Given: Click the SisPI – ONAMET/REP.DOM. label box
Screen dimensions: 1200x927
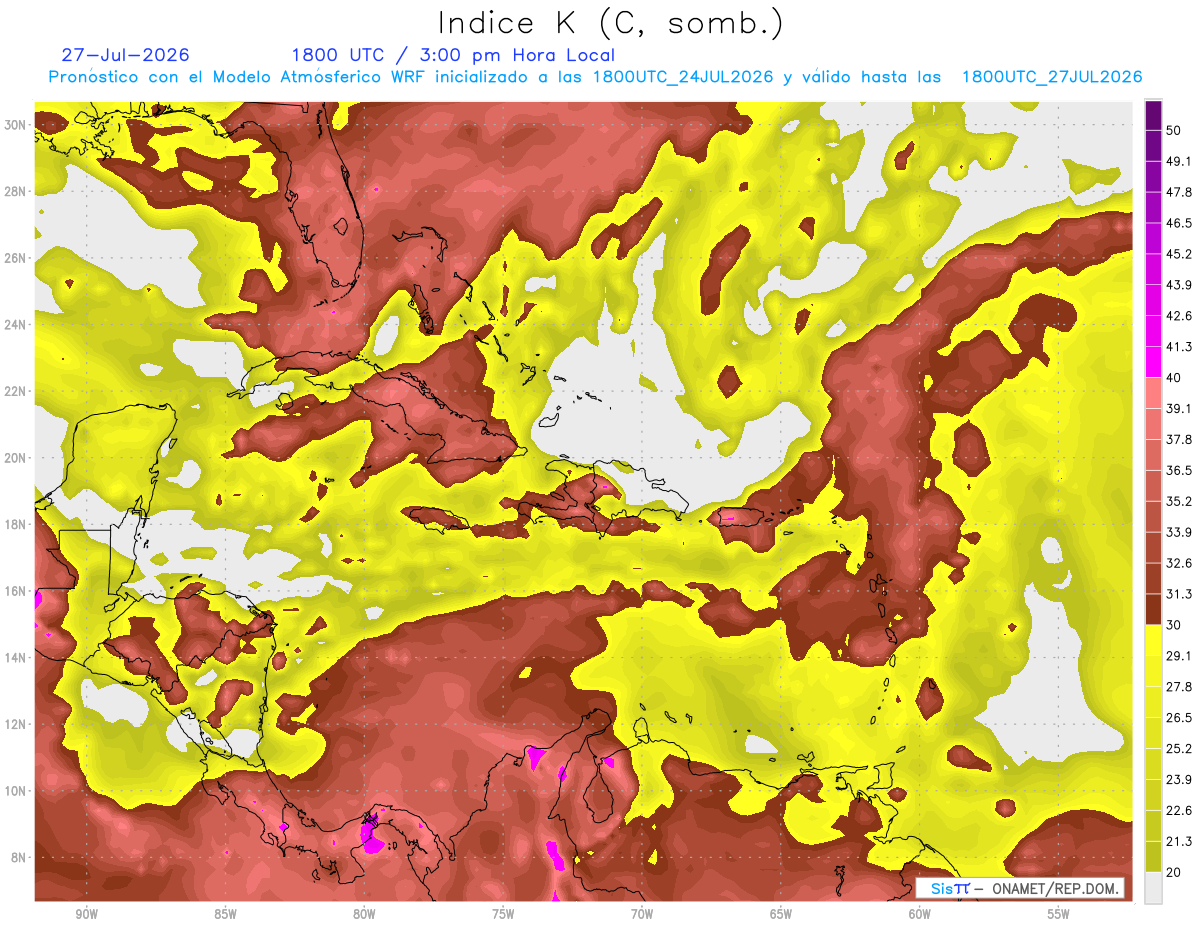Looking at the screenshot, I should point(1021,888).
